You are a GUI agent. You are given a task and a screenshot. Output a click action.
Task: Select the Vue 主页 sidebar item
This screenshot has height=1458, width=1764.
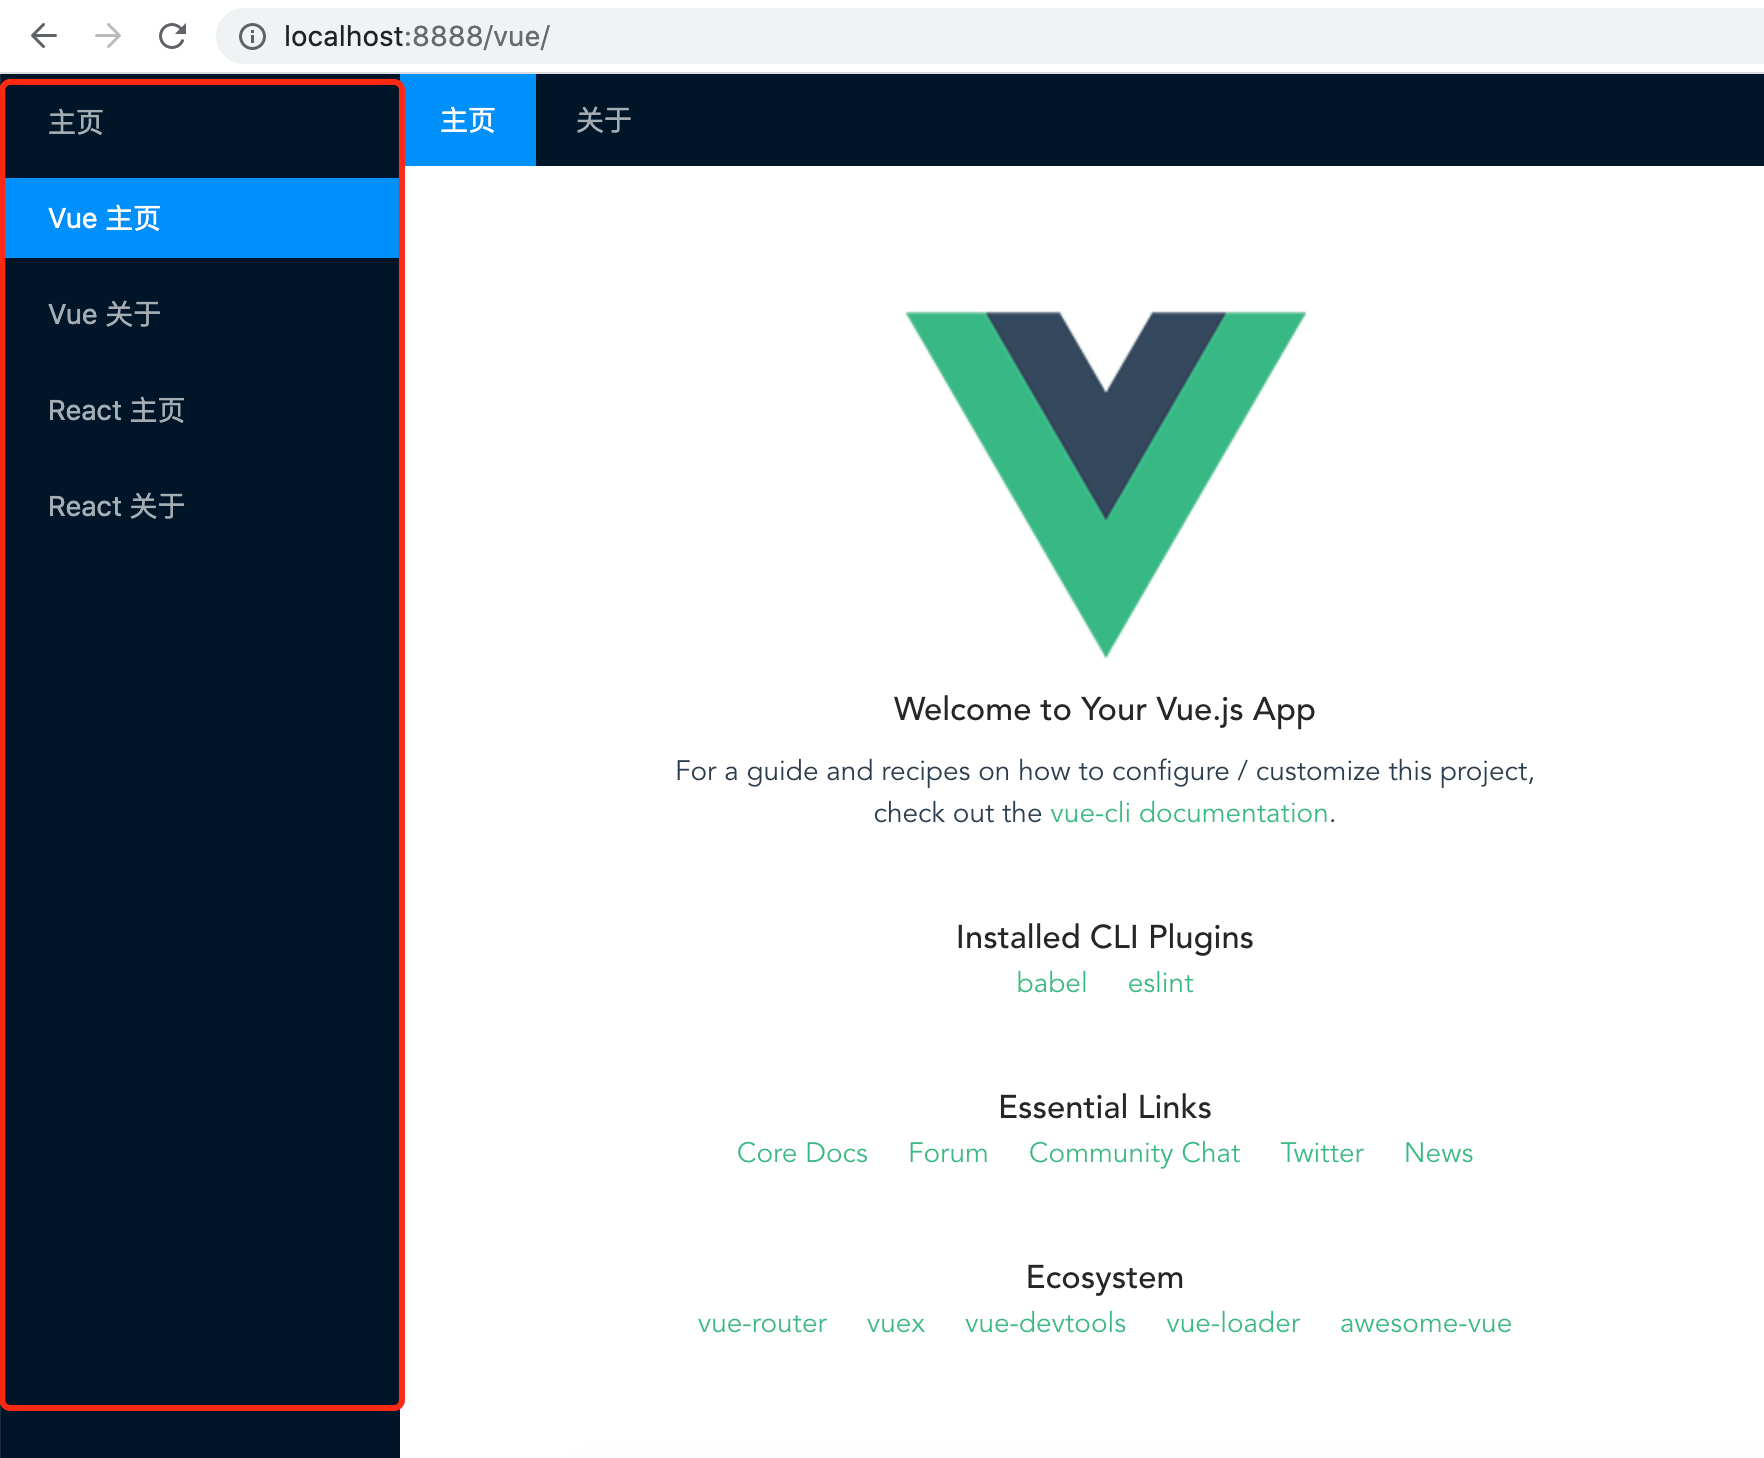pyautogui.click(x=202, y=218)
